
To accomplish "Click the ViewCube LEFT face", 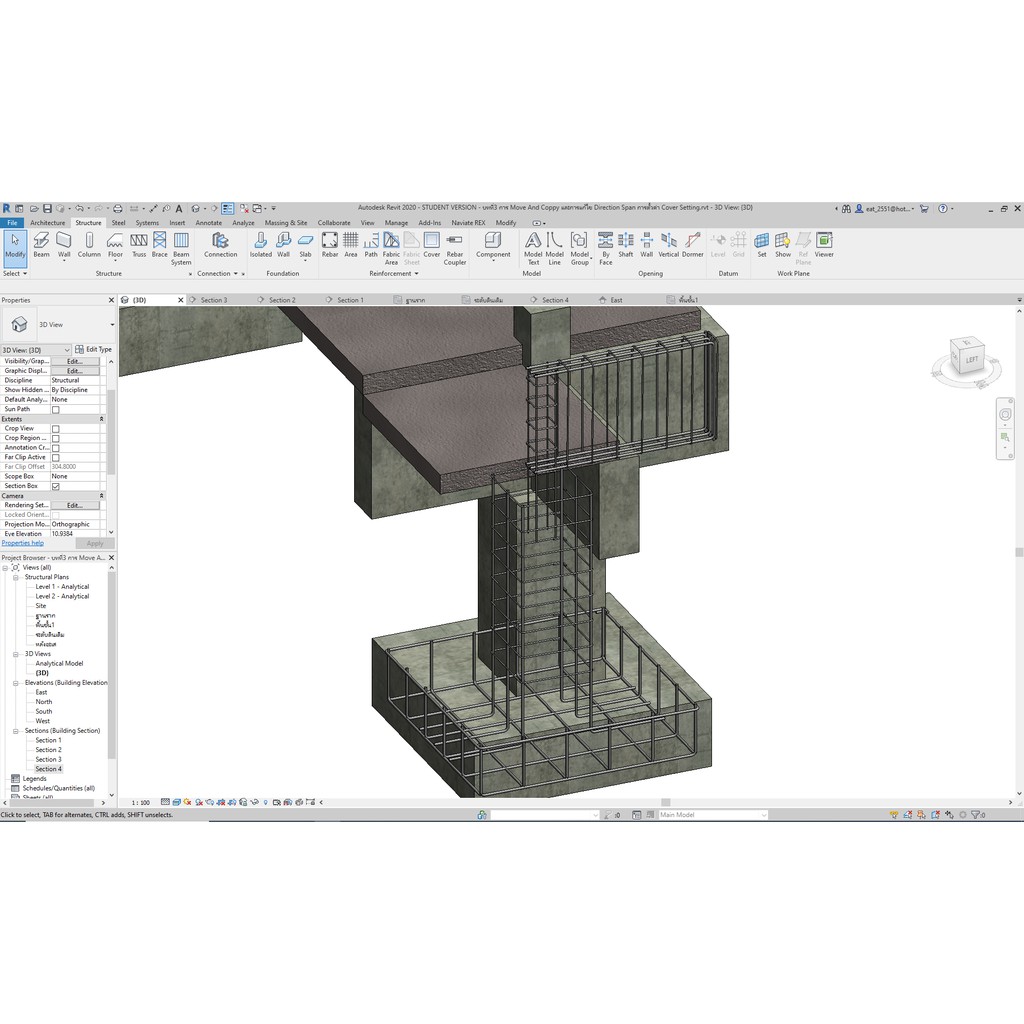I will [972, 360].
